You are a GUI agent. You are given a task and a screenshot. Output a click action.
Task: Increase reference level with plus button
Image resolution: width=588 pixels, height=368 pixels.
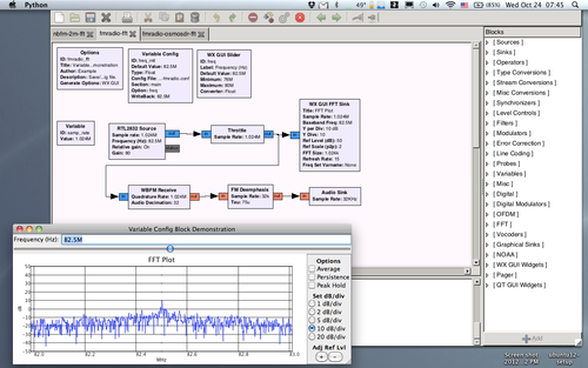coord(321,357)
